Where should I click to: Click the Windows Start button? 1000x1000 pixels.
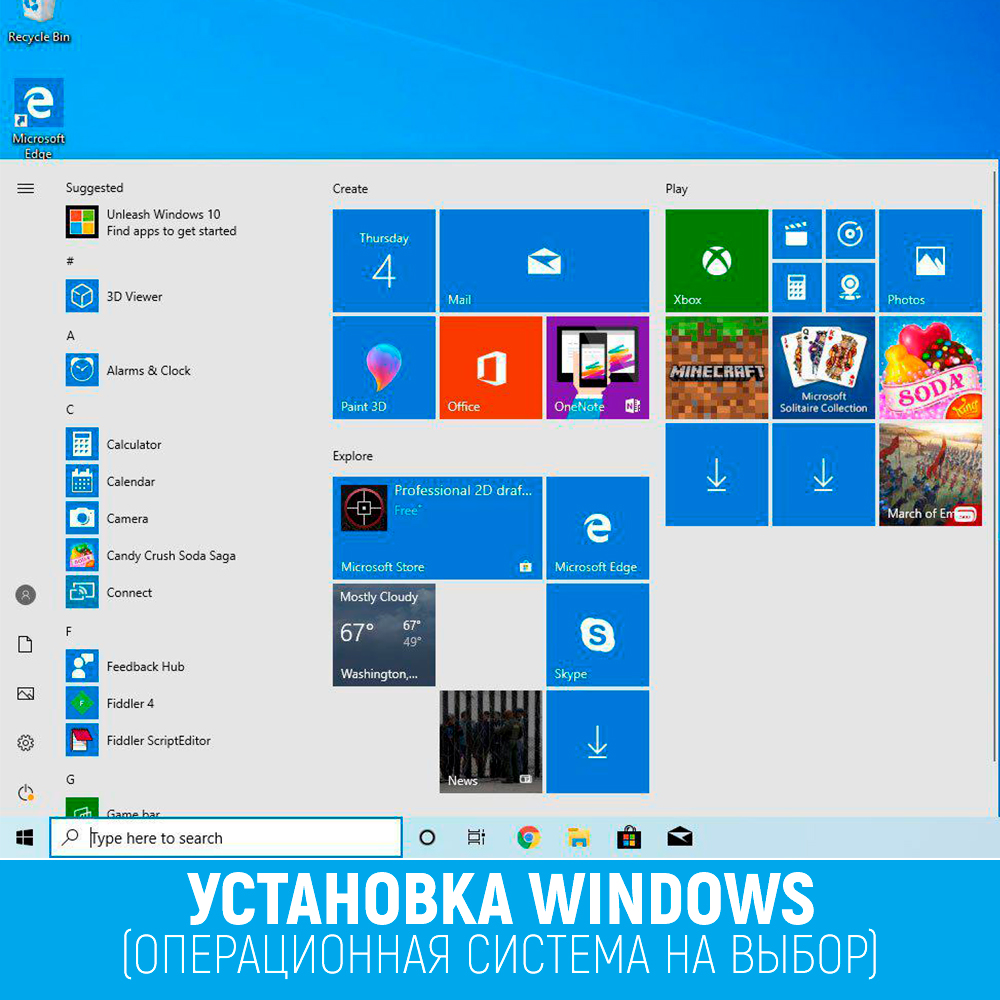click(25, 837)
